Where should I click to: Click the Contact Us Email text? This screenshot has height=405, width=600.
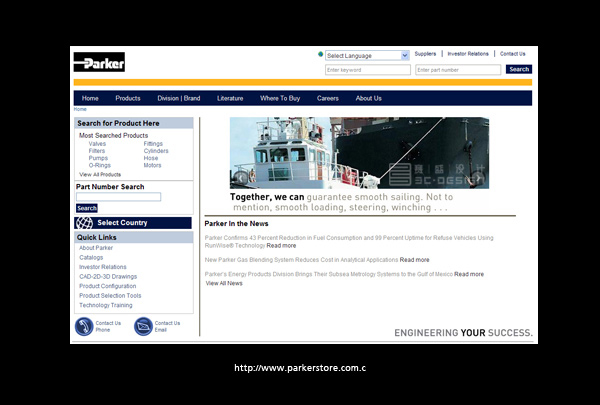tap(167, 327)
